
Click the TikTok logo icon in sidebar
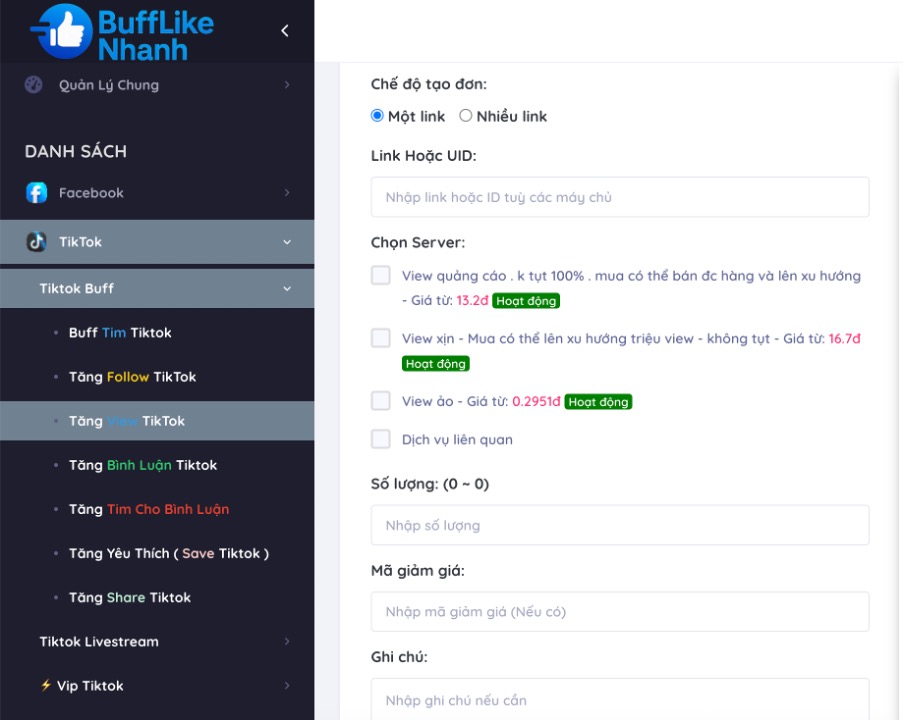coord(37,242)
